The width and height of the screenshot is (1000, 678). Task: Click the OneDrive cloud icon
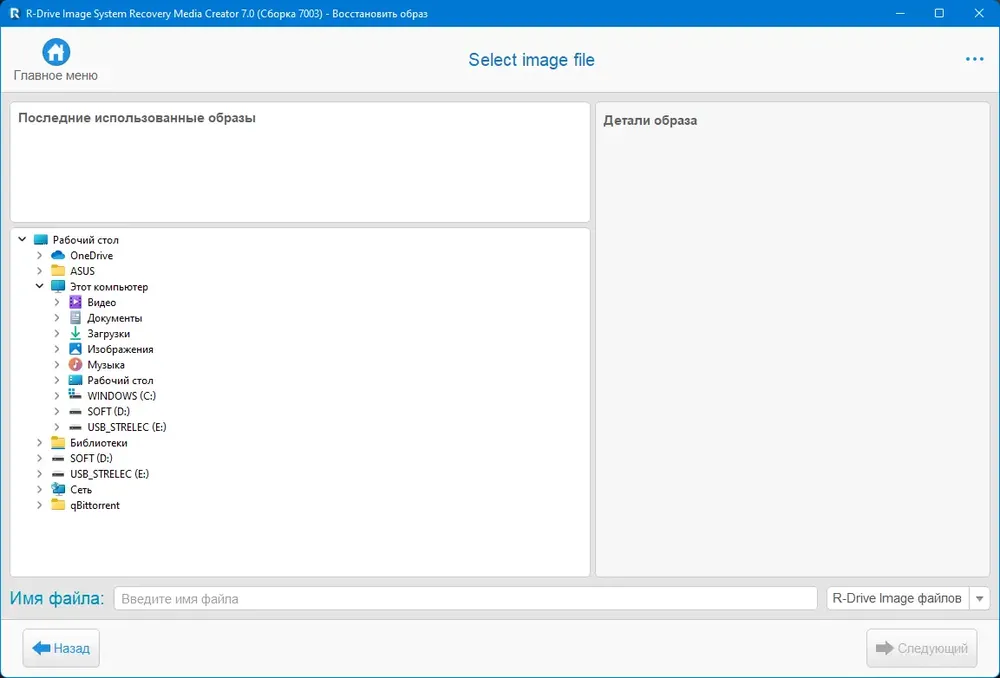pyautogui.click(x=58, y=255)
